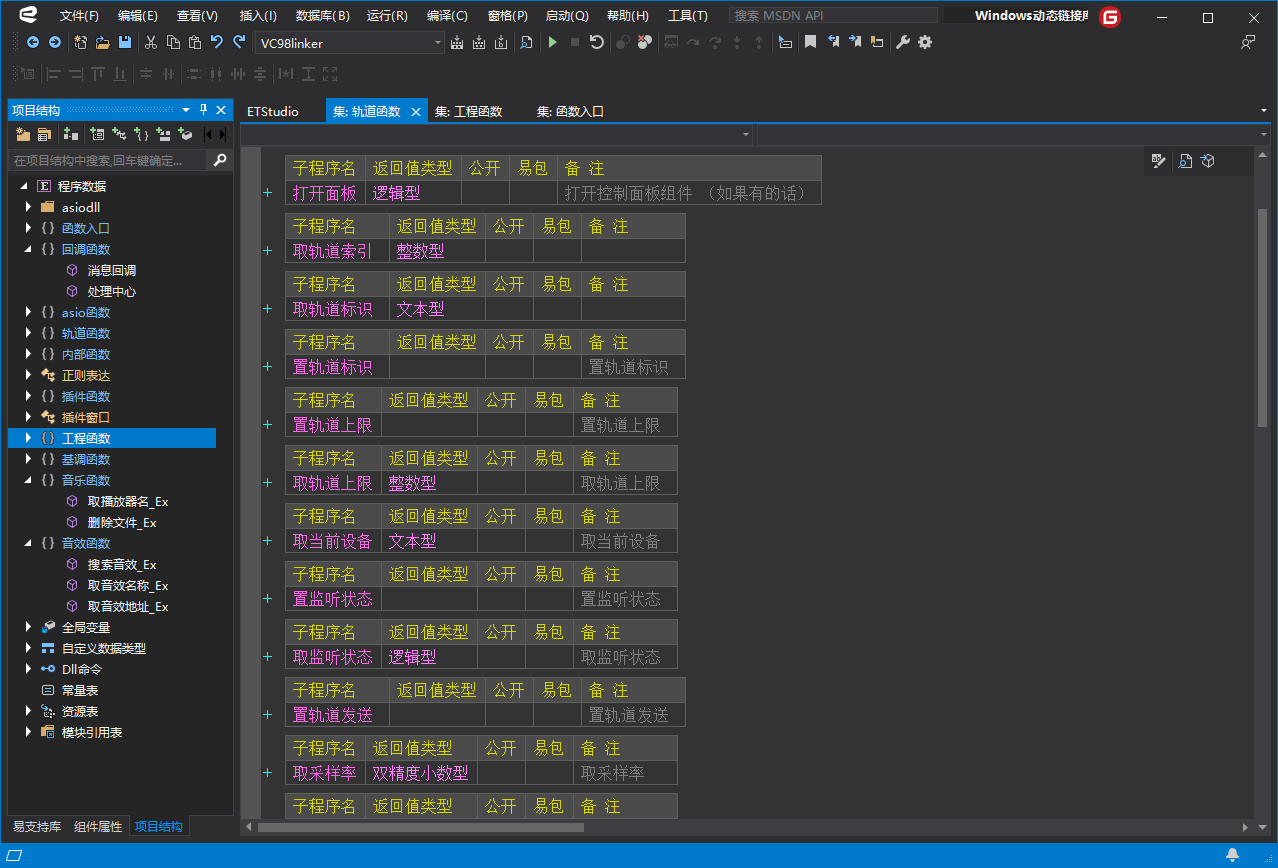Save using the floppy disk icon

click(x=125, y=42)
